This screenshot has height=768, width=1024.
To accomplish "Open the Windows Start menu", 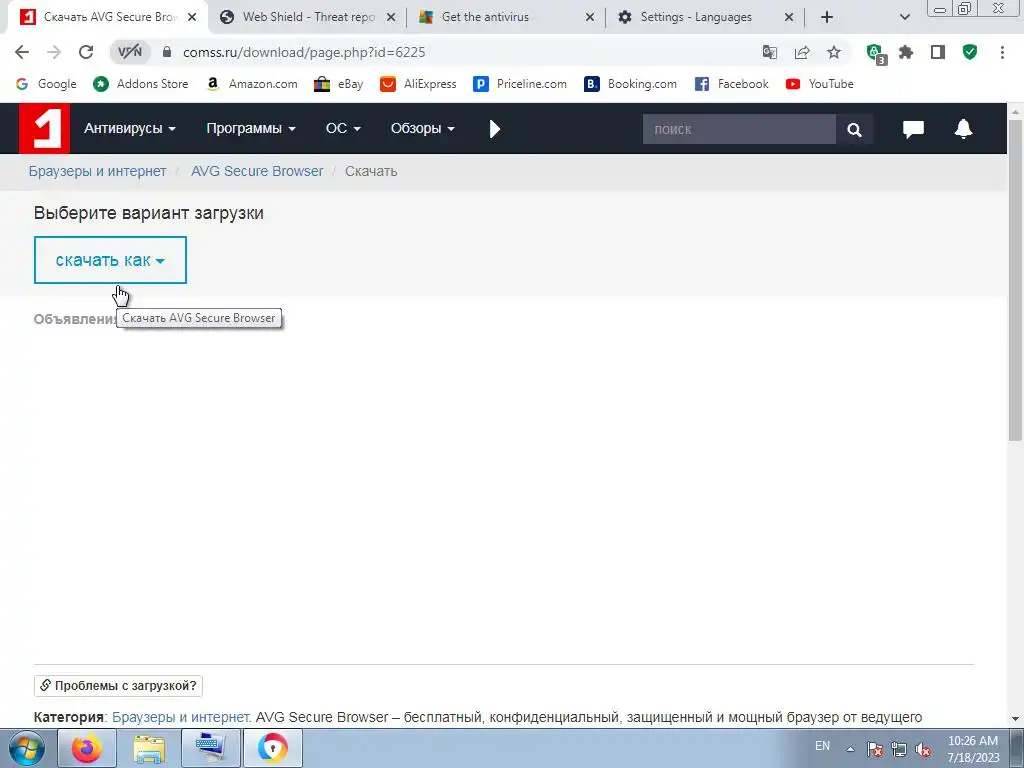I will tap(26, 748).
